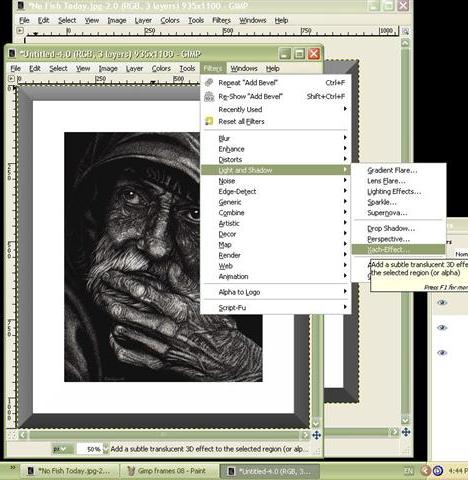Open ruler corner menu arrow in Untitled-4.0 window
Viewport: 468px width, 480px height.
pos(11,79)
